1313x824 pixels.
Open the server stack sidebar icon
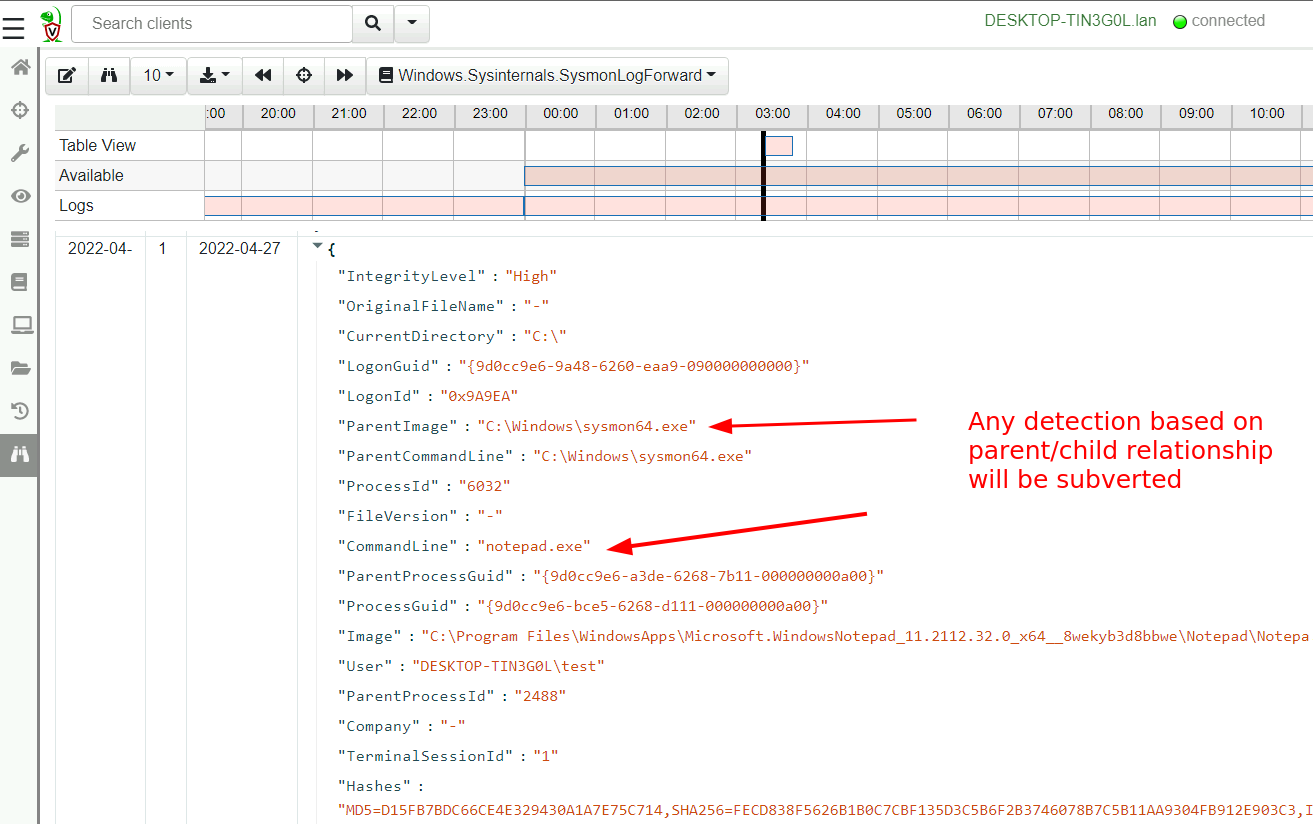point(19,239)
